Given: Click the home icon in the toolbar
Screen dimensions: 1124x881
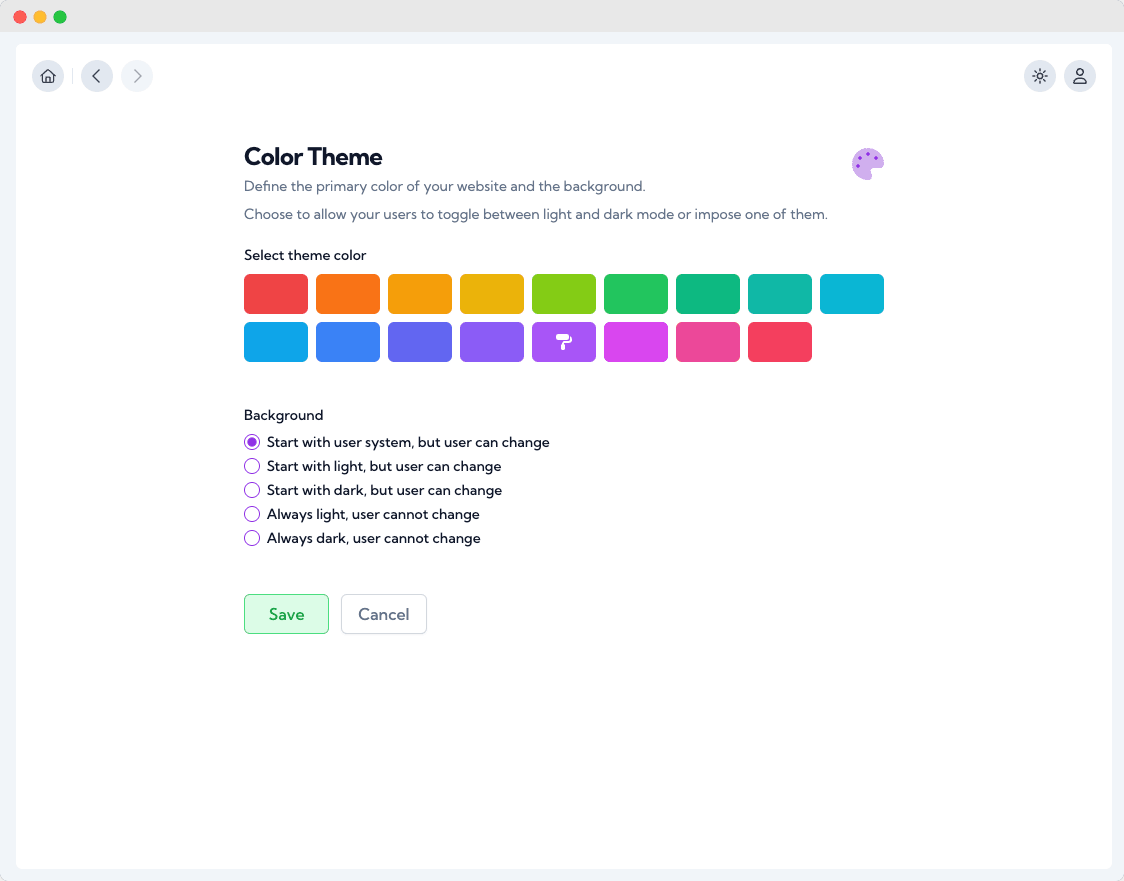Looking at the screenshot, I should tap(48, 76).
